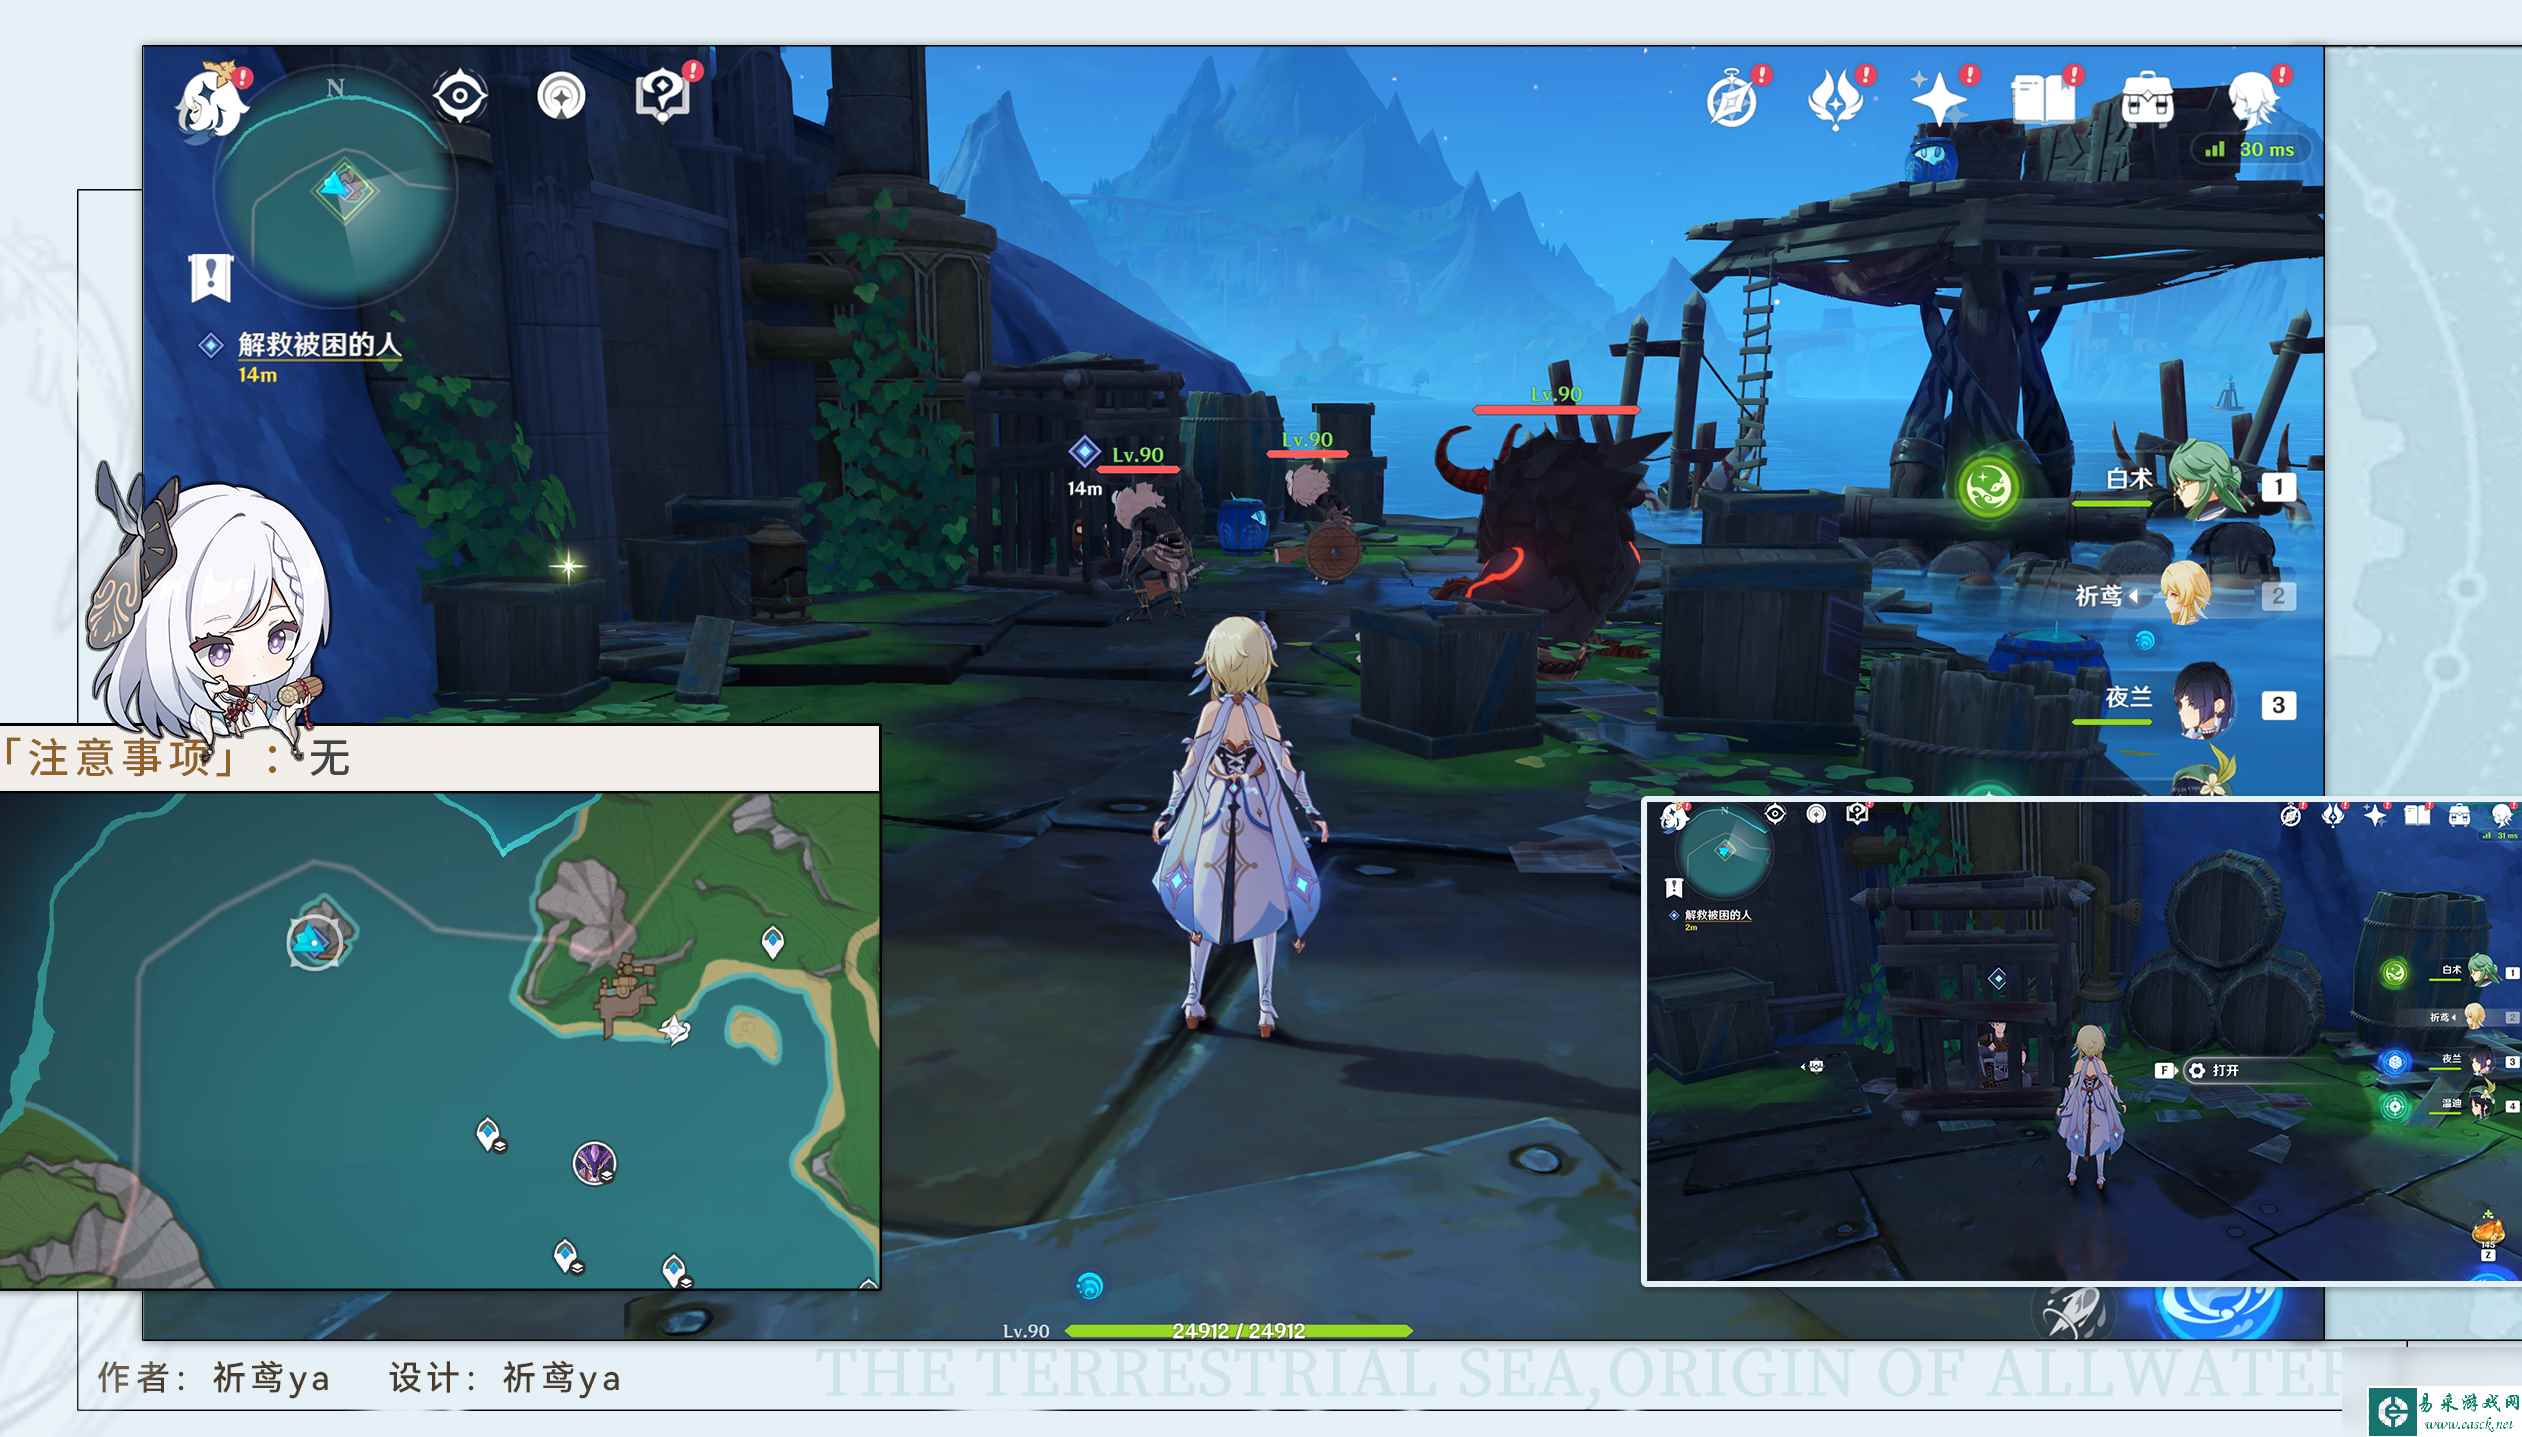Open the quest log exclamation bookmark
This screenshot has height=1437, width=2522.
[x=211, y=277]
